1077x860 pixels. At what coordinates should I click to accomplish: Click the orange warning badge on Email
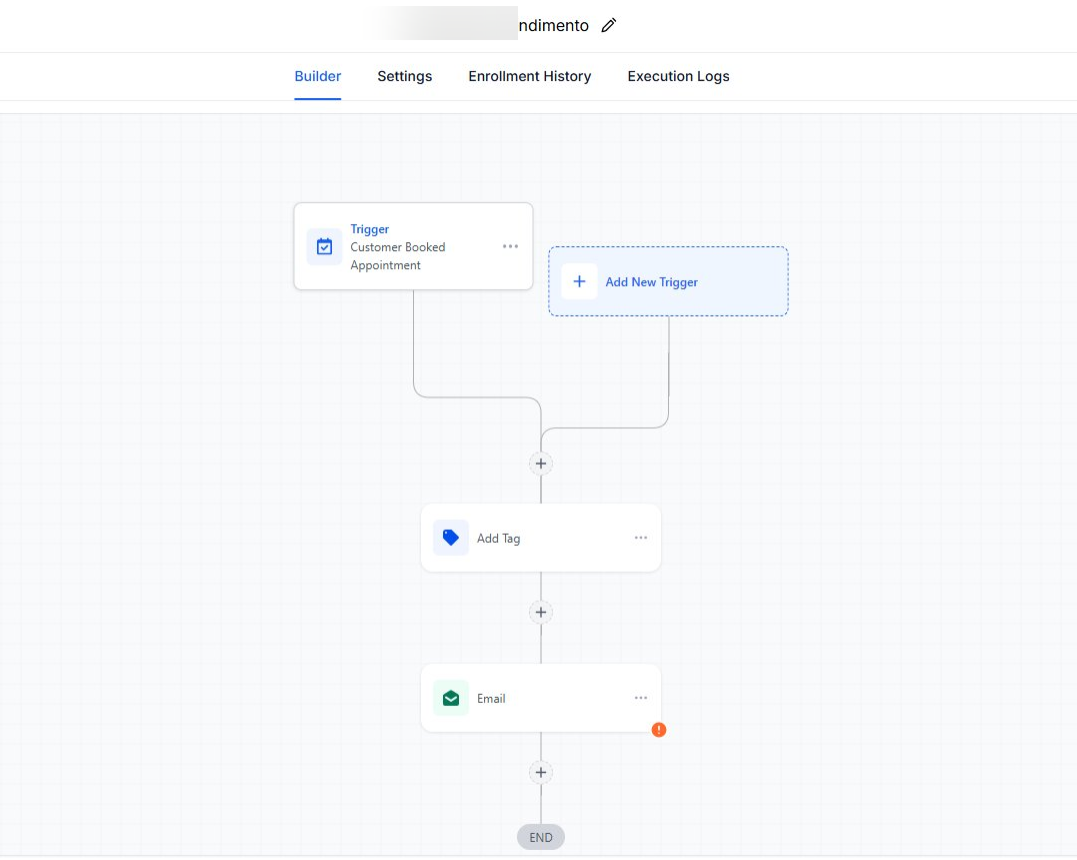659,730
